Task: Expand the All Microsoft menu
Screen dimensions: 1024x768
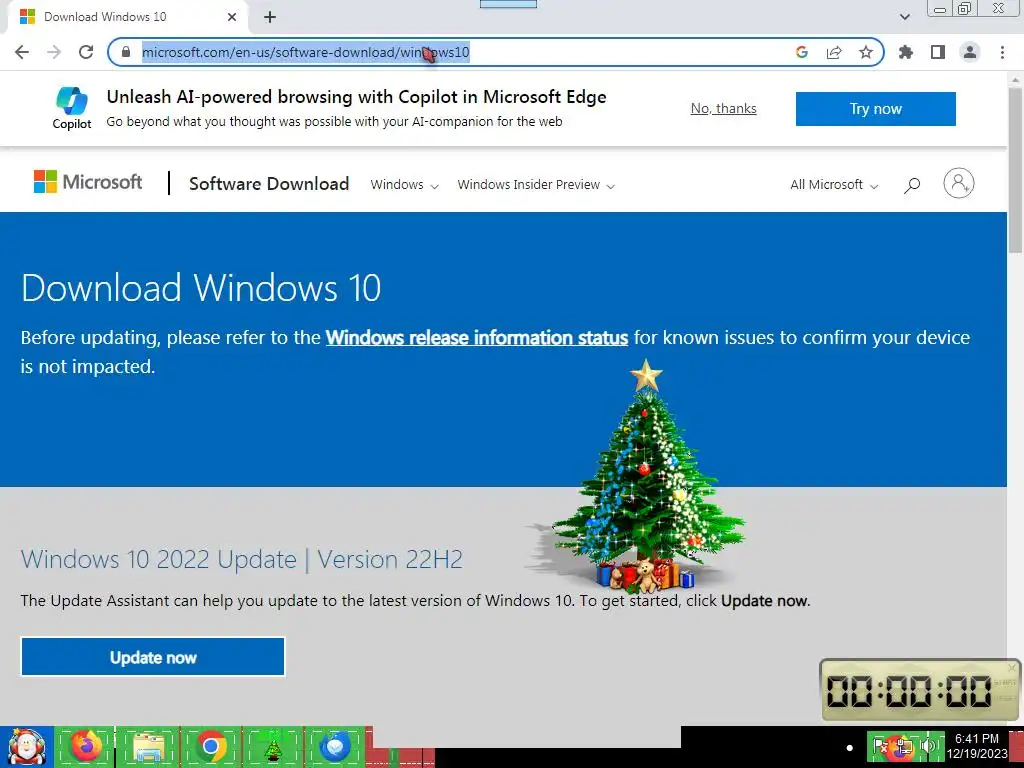Action: [x=834, y=185]
